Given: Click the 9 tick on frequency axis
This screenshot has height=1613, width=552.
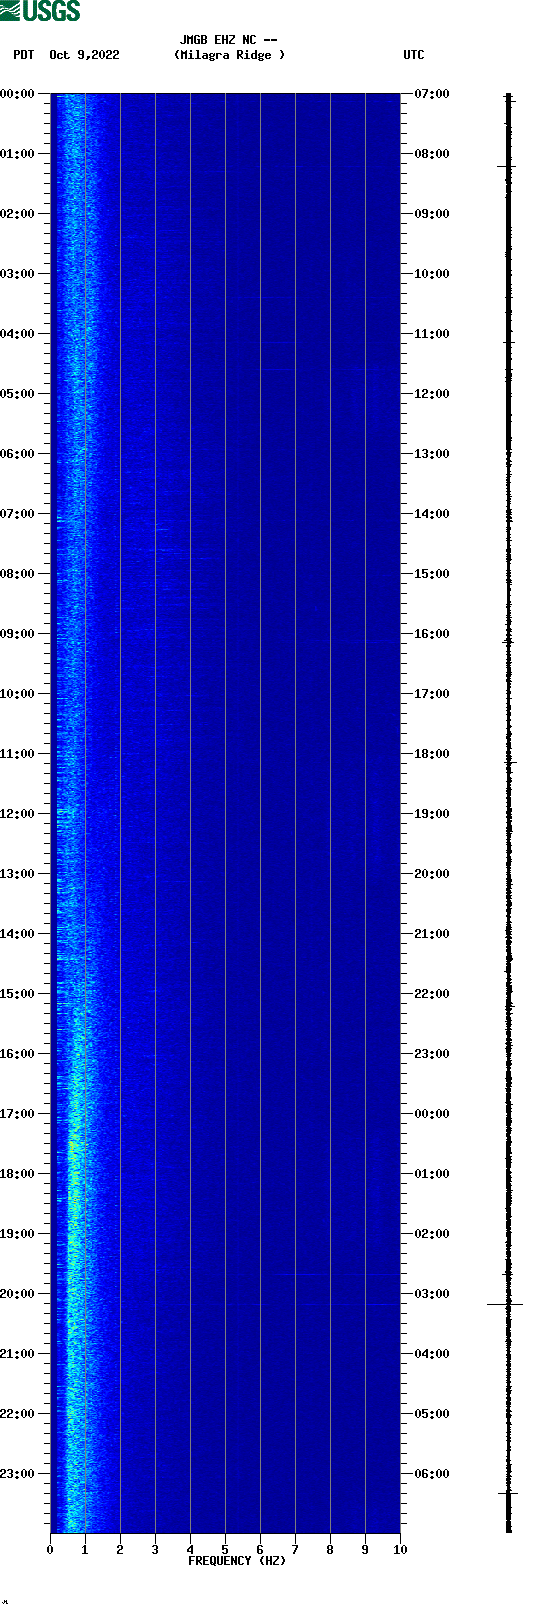Looking at the screenshot, I should 365,1550.
